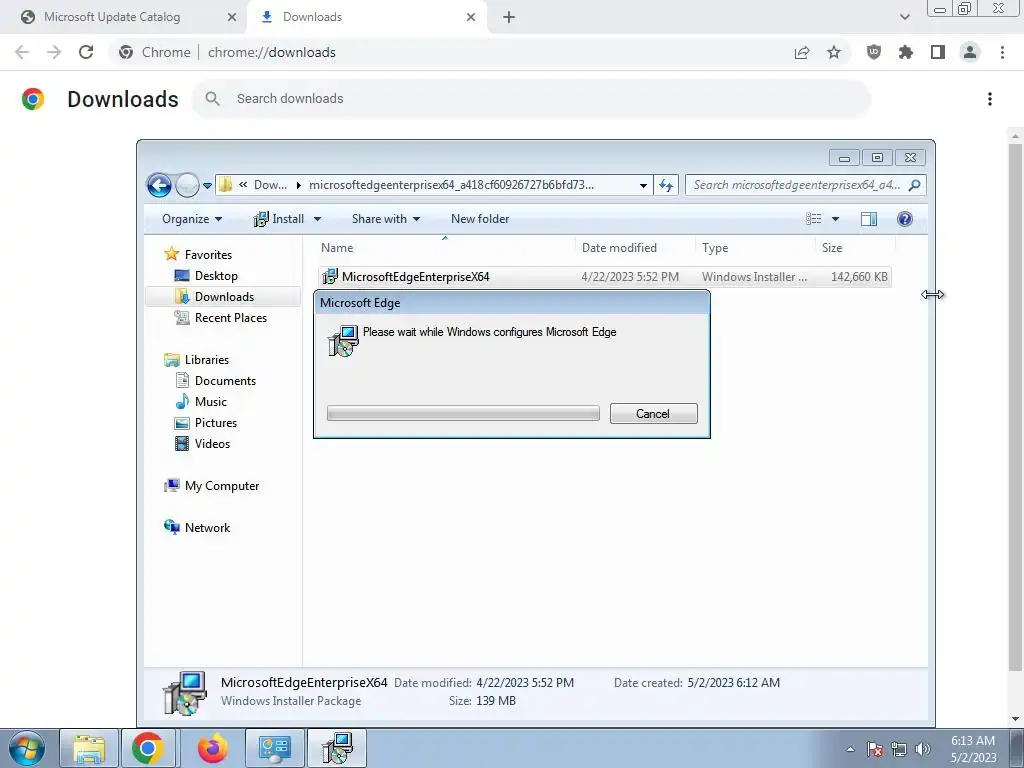1024x768 pixels.
Task: Open the Control Panel taskbar icon
Action: point(274,748)
